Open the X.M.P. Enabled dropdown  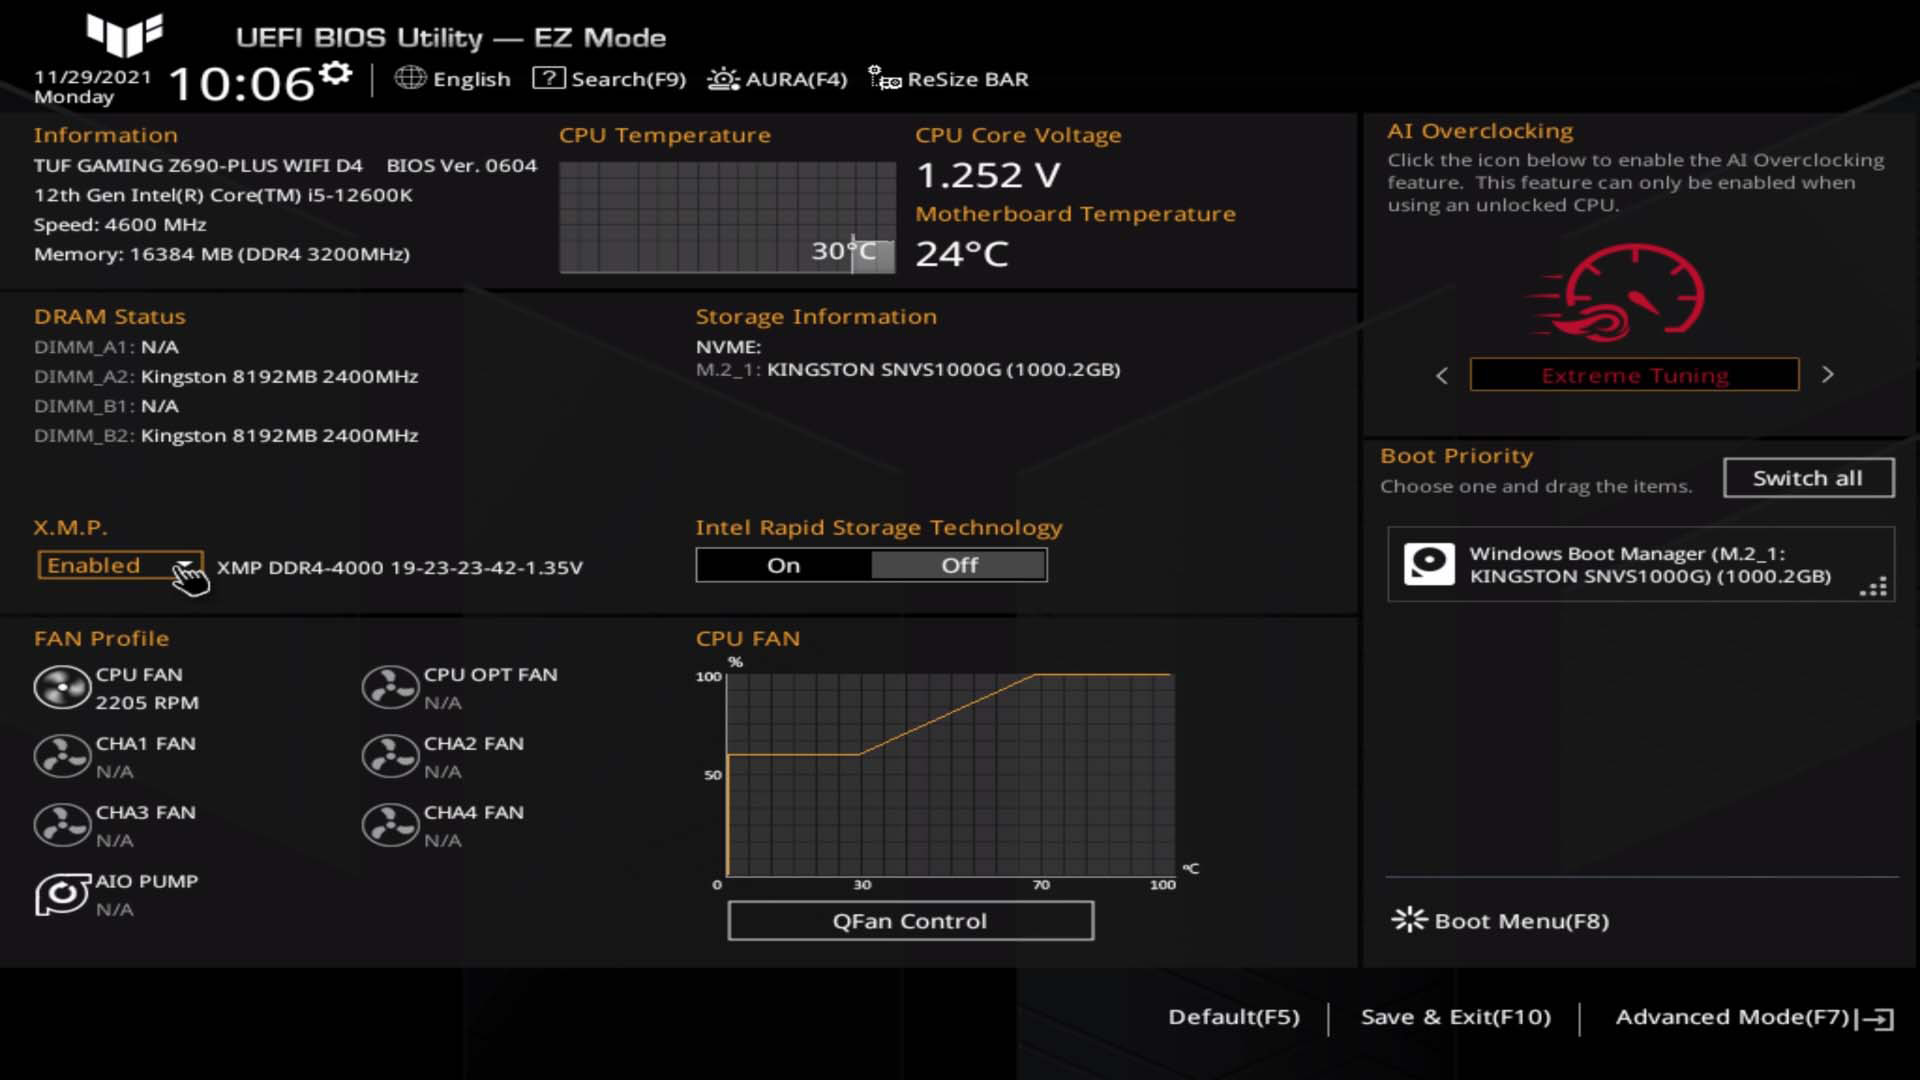tap(120, 565)
